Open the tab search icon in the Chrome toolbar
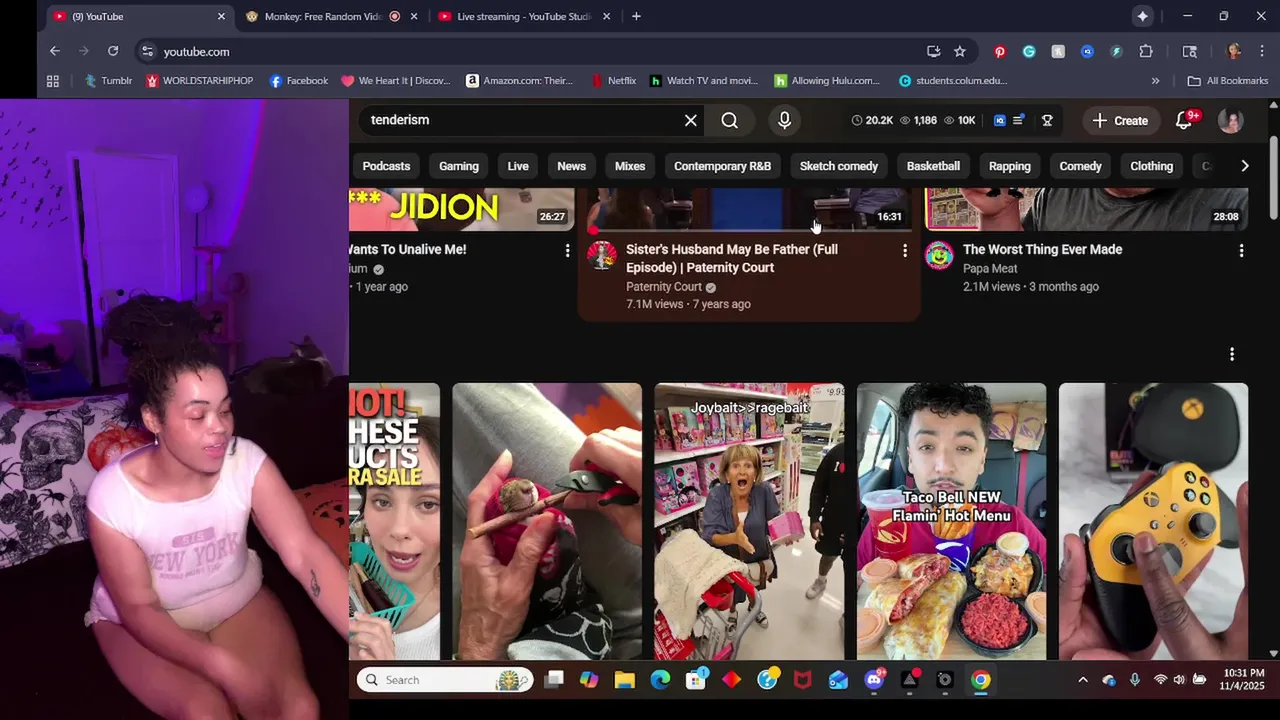Image resolution: width=1280 pixels, height=720 pixels. click(x=1189, y=51)
